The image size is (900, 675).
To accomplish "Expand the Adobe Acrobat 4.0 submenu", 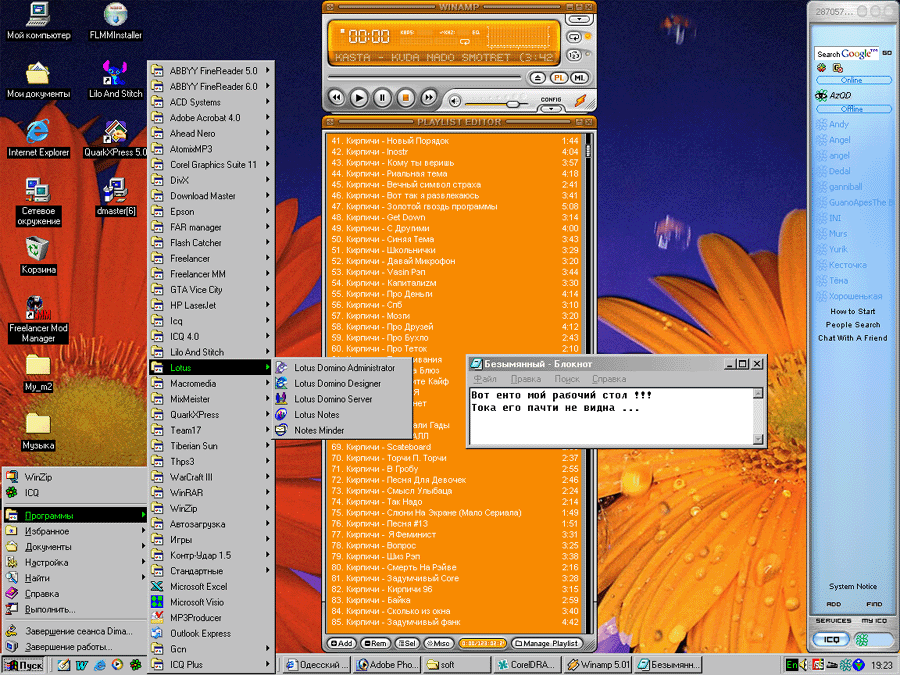I will (211, 118).
